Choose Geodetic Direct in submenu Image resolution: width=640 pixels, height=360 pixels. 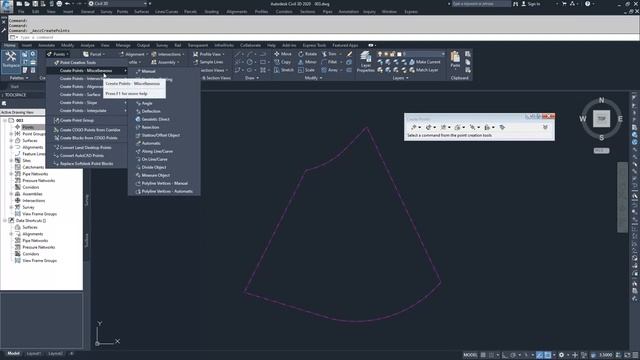pos(164,119)
